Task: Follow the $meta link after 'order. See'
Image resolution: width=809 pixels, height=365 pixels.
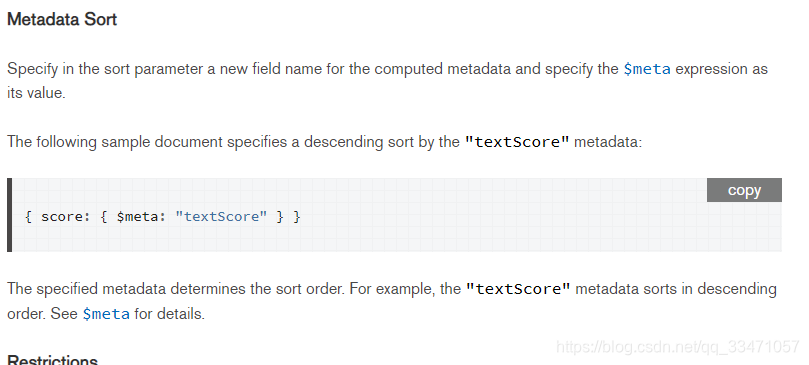Action: tap(106, 314)
